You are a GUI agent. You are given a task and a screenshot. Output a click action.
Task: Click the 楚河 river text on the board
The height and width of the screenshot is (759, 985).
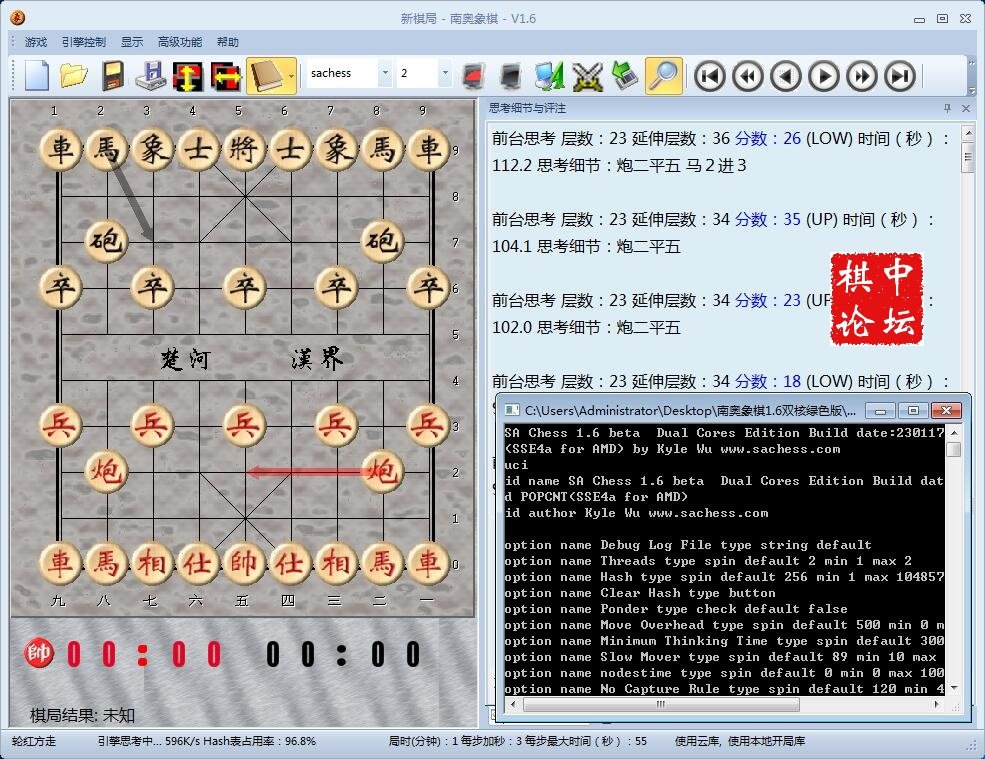185,359
